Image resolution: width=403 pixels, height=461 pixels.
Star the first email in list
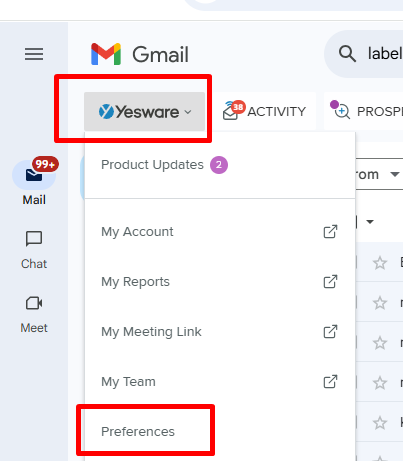click(x=380, y=263)
